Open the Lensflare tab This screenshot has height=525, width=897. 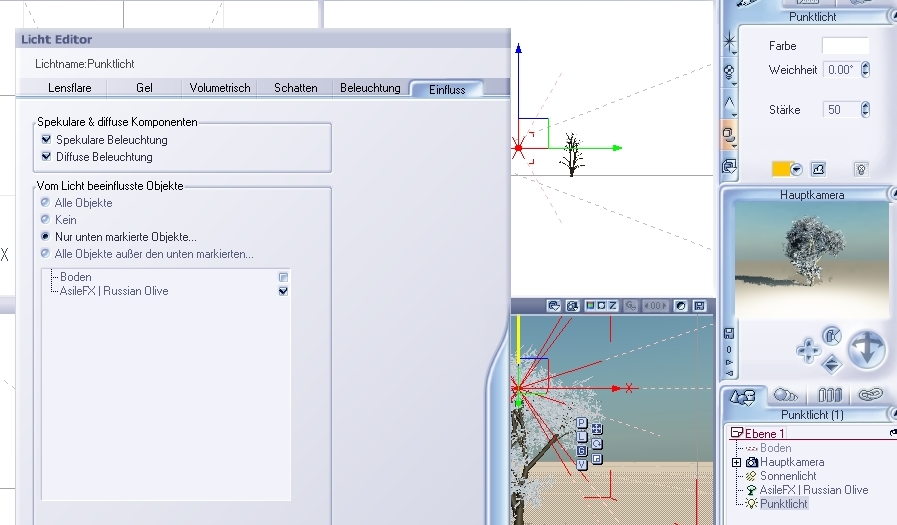[69, 88]
